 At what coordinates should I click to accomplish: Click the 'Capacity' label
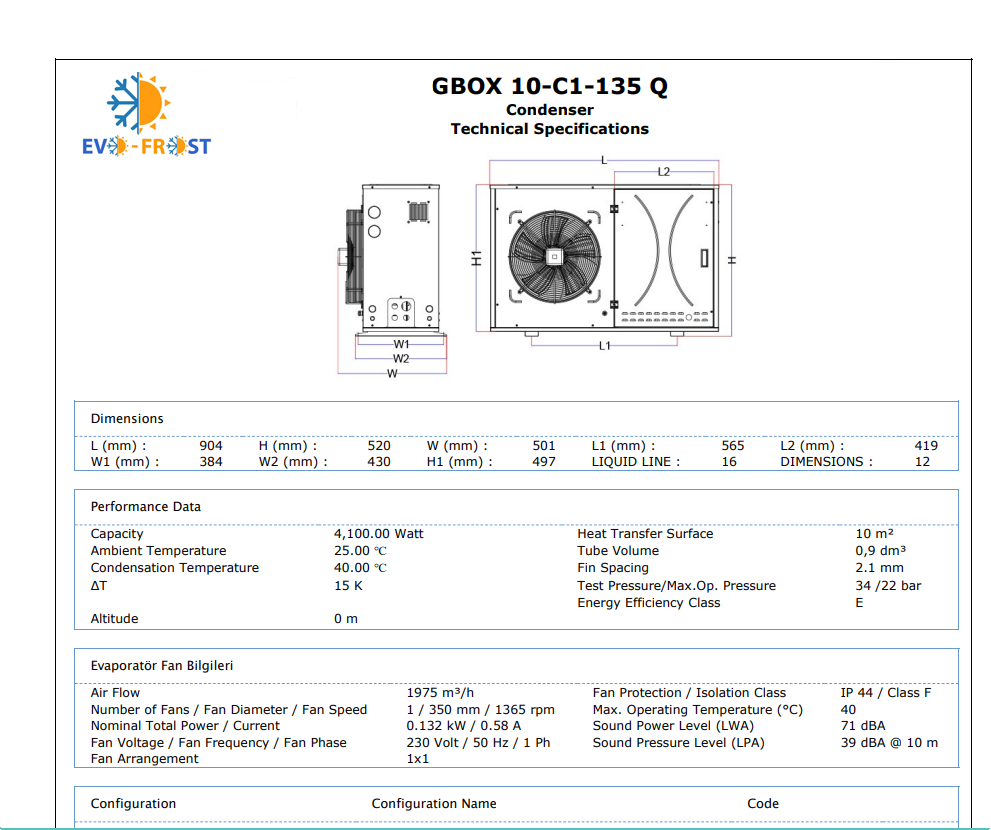117,534
